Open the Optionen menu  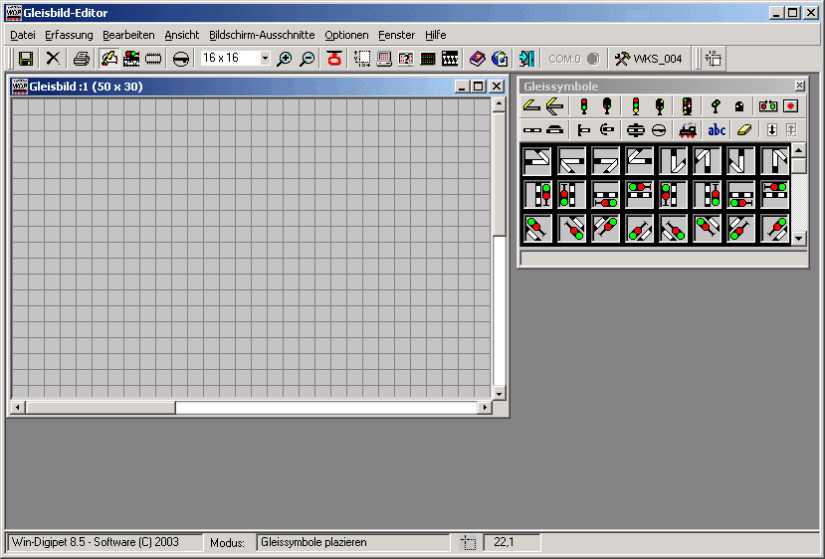pos(346,35)
